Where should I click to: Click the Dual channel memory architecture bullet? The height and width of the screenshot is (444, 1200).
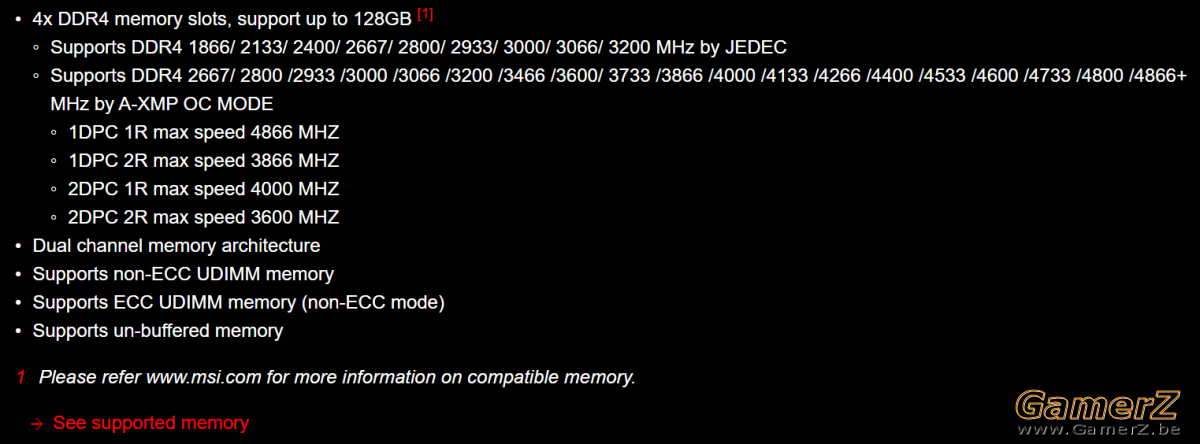click(x=176, y=245)
